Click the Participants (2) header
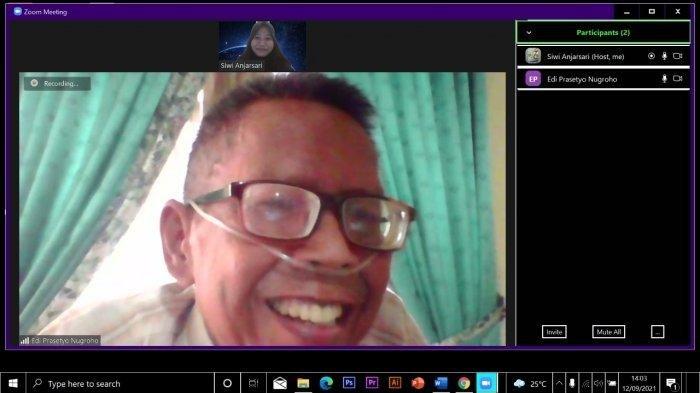Screen dimensions: 700x393 click(x=603, y=33)
